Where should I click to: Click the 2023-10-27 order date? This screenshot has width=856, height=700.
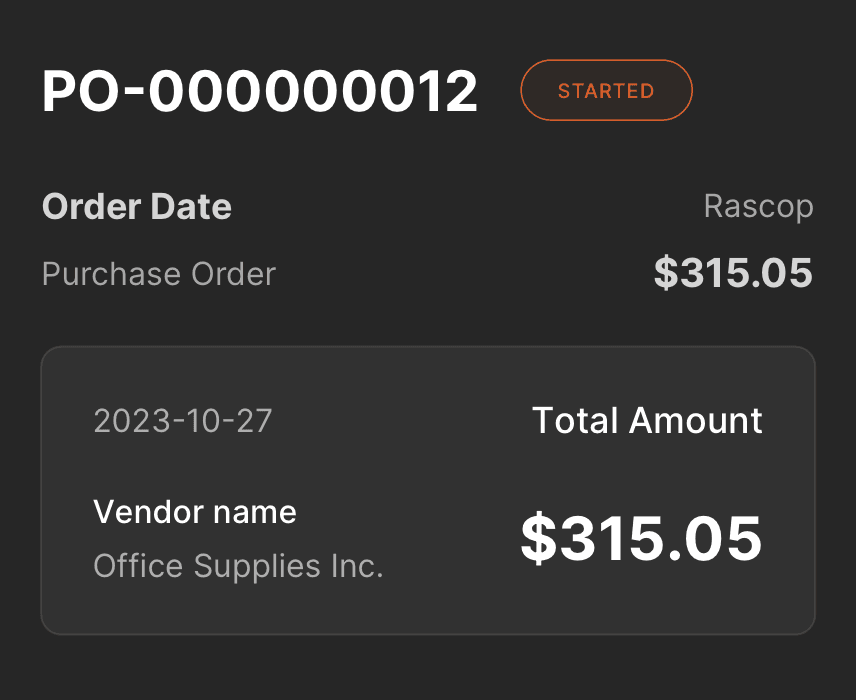tap(182, 421)
